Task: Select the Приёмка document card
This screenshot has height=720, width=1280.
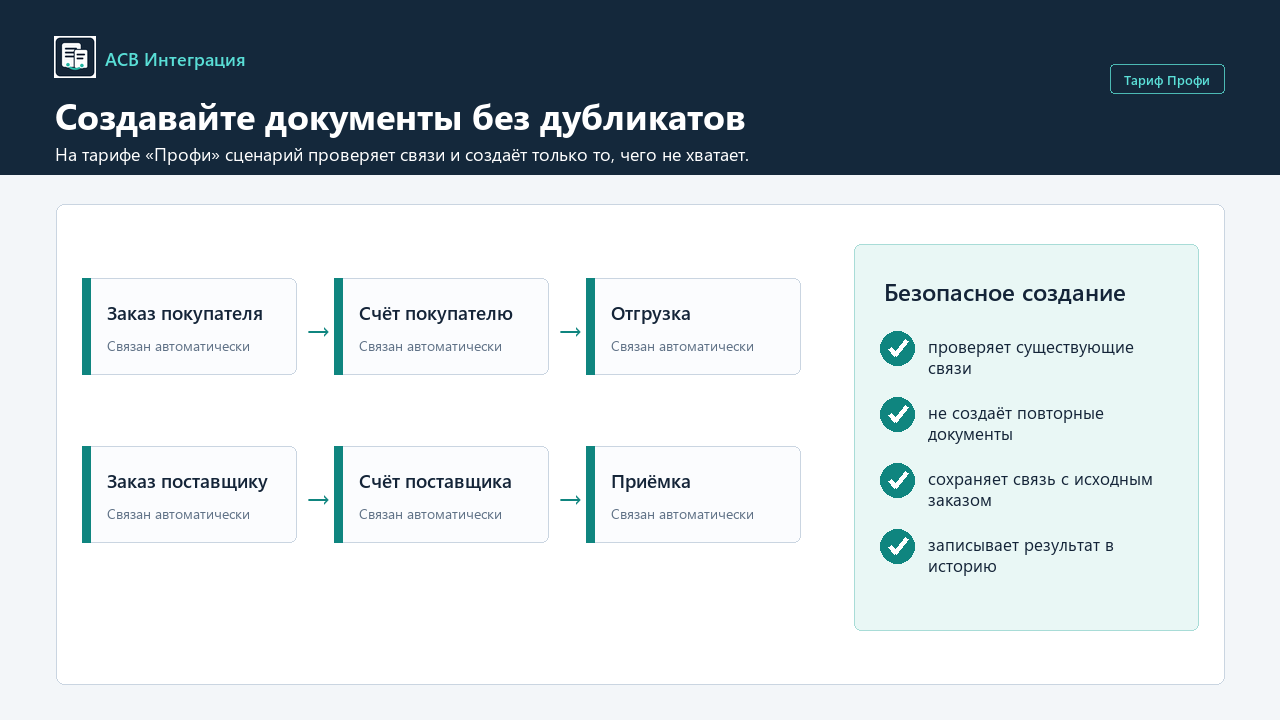Action: point(693,495)
